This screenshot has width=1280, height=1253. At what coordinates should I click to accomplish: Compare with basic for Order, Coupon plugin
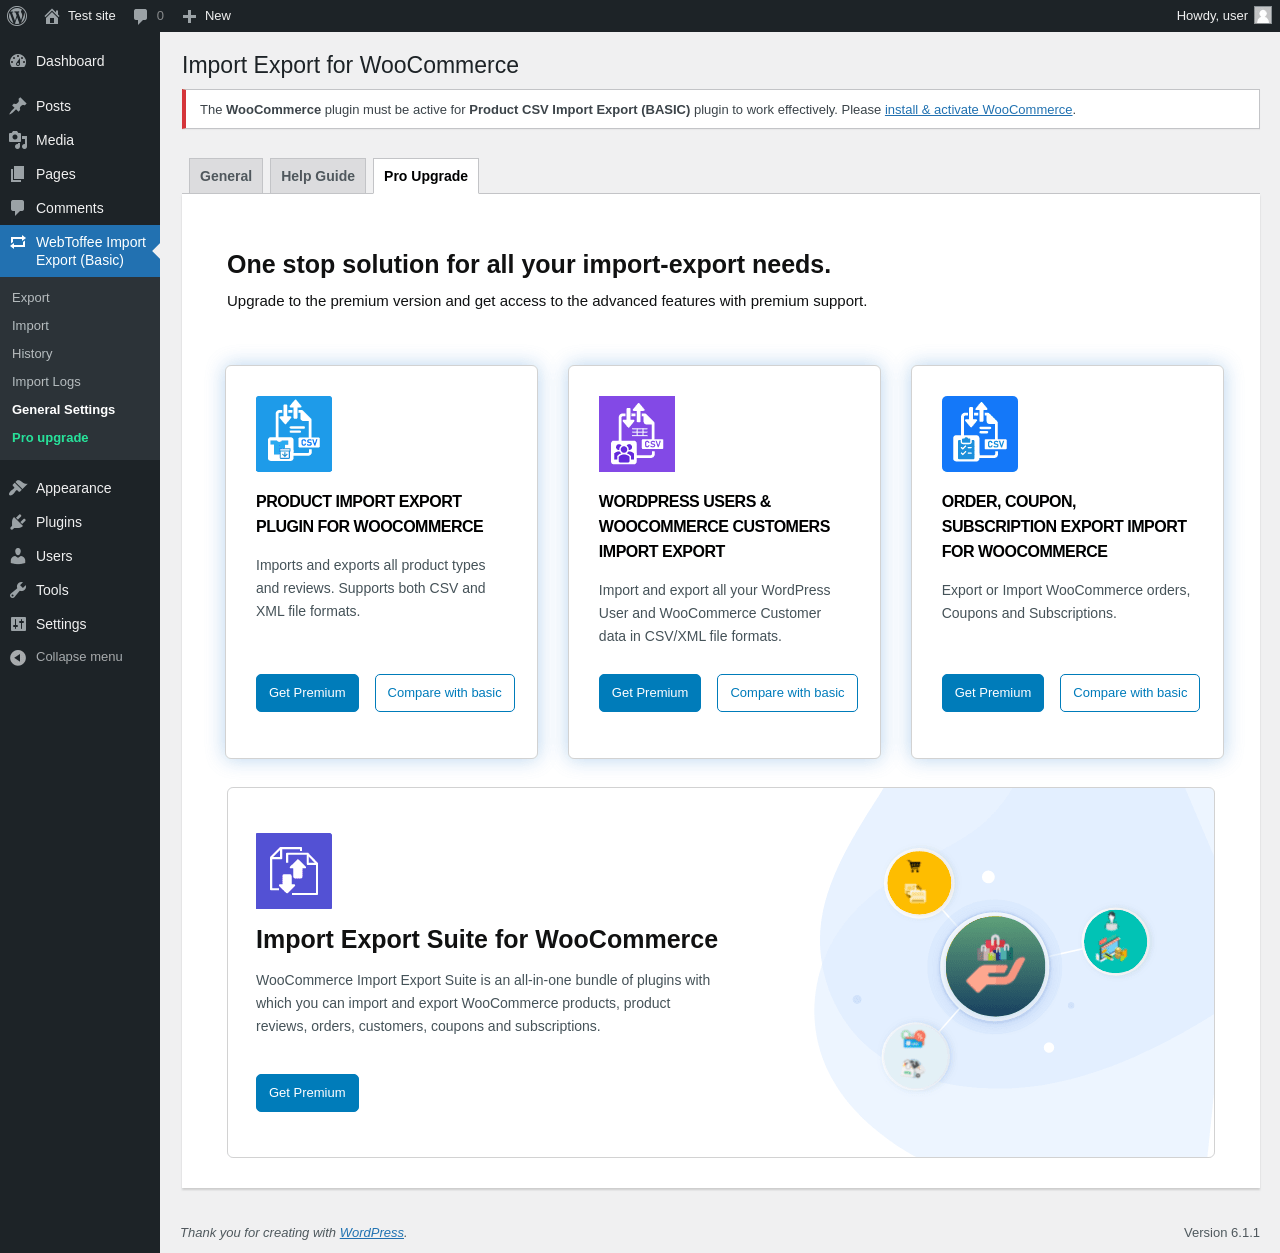[x=1130, y=693]
